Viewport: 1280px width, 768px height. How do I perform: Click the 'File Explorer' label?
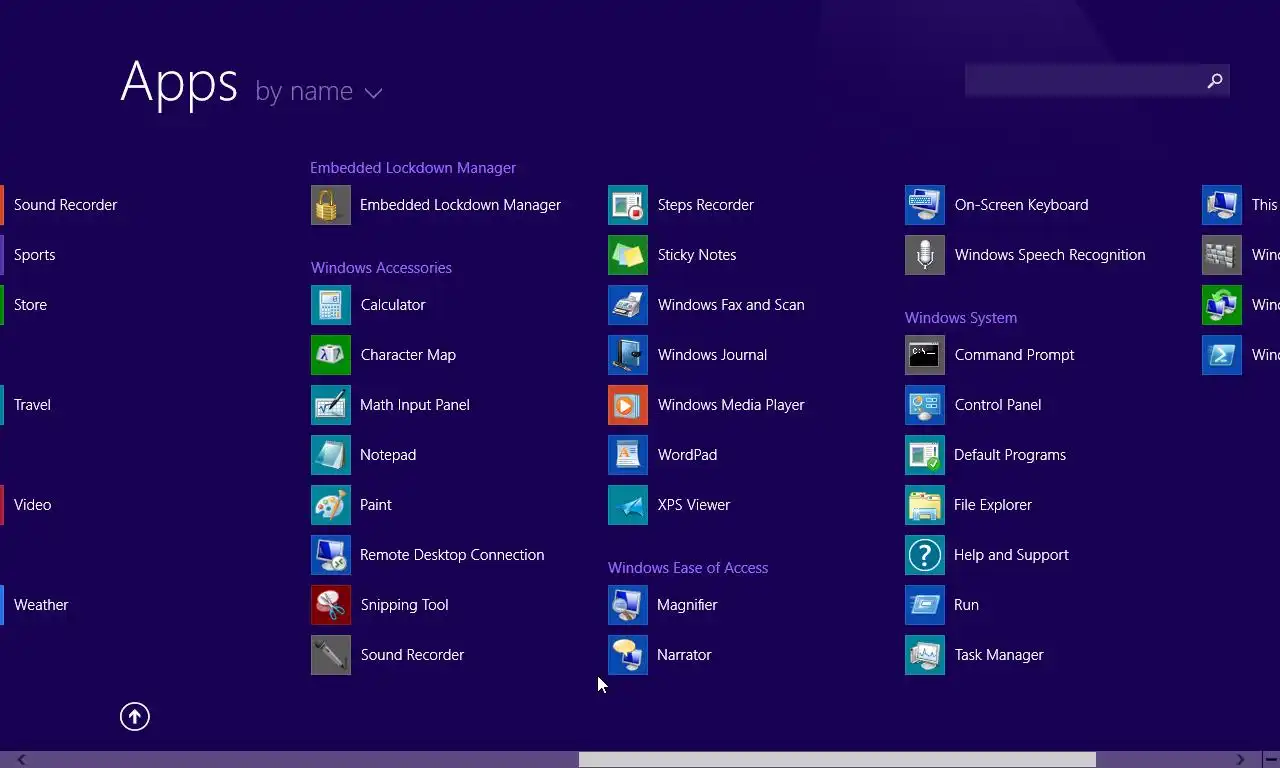993,505
